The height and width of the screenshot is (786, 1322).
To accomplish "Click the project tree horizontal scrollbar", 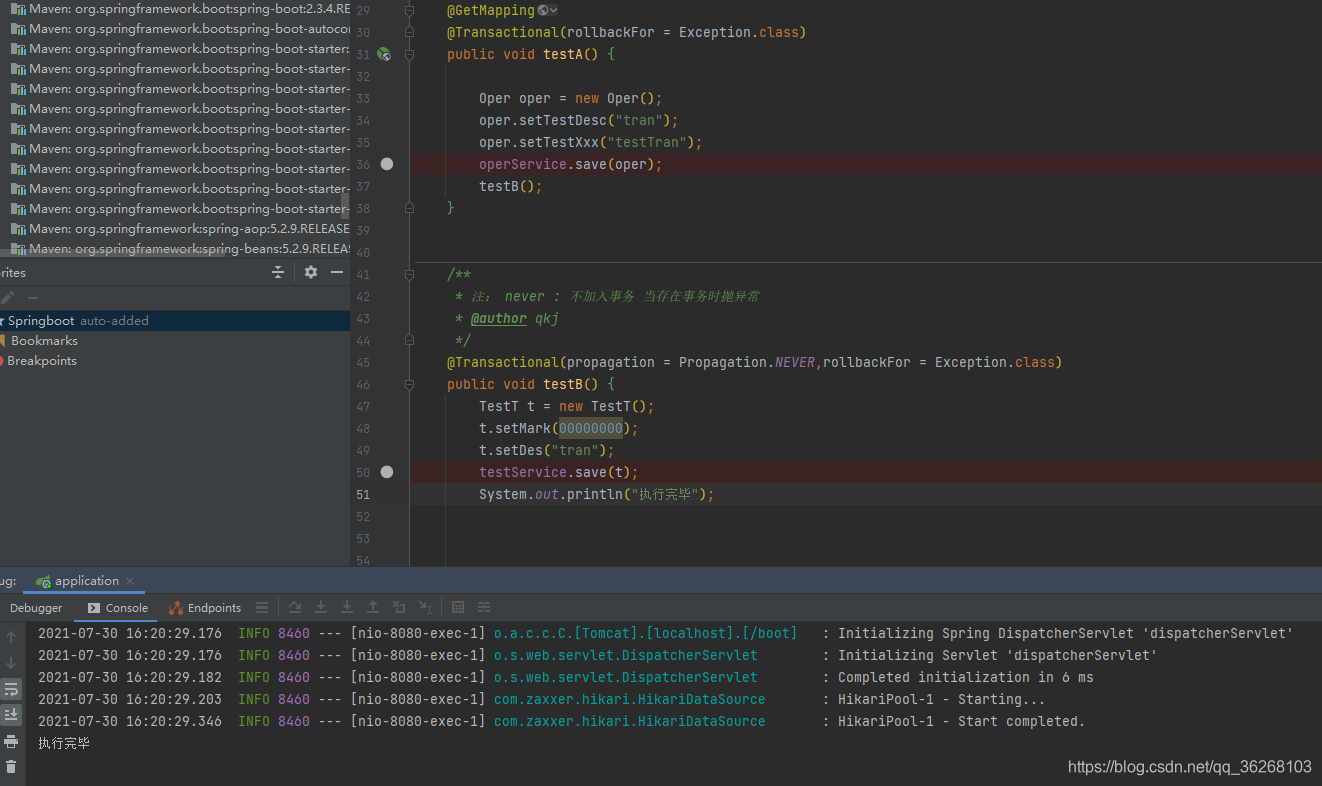I will (x=115, y=251).
